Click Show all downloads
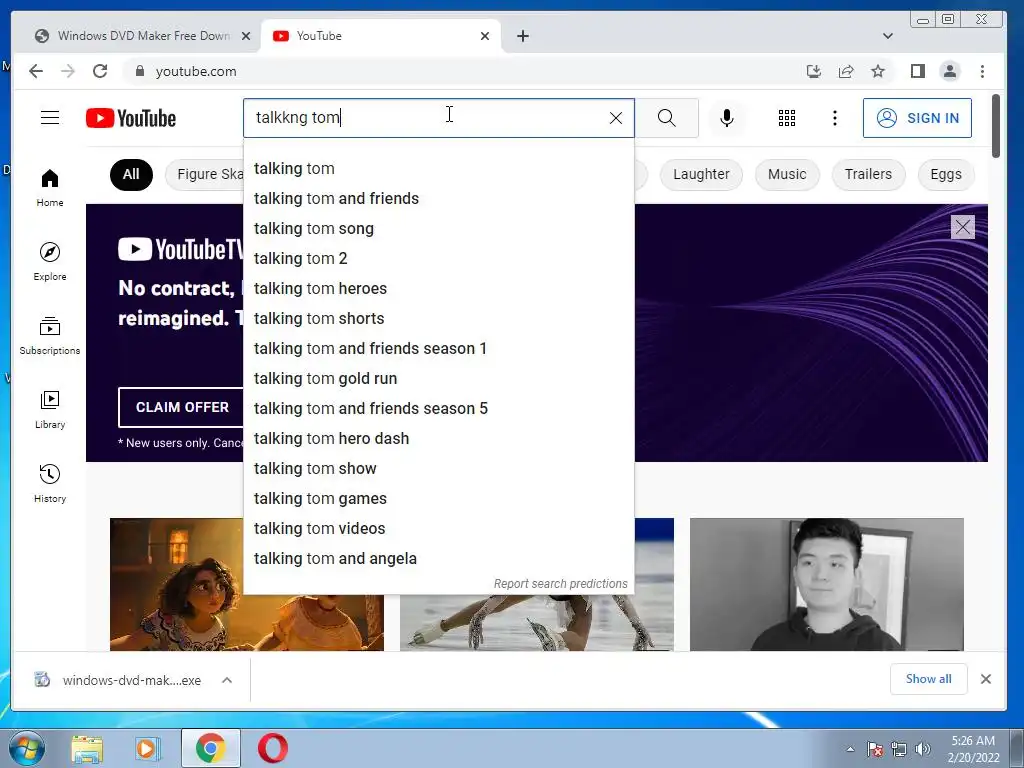Viewport: 1024px width, 768px height. 928,679
